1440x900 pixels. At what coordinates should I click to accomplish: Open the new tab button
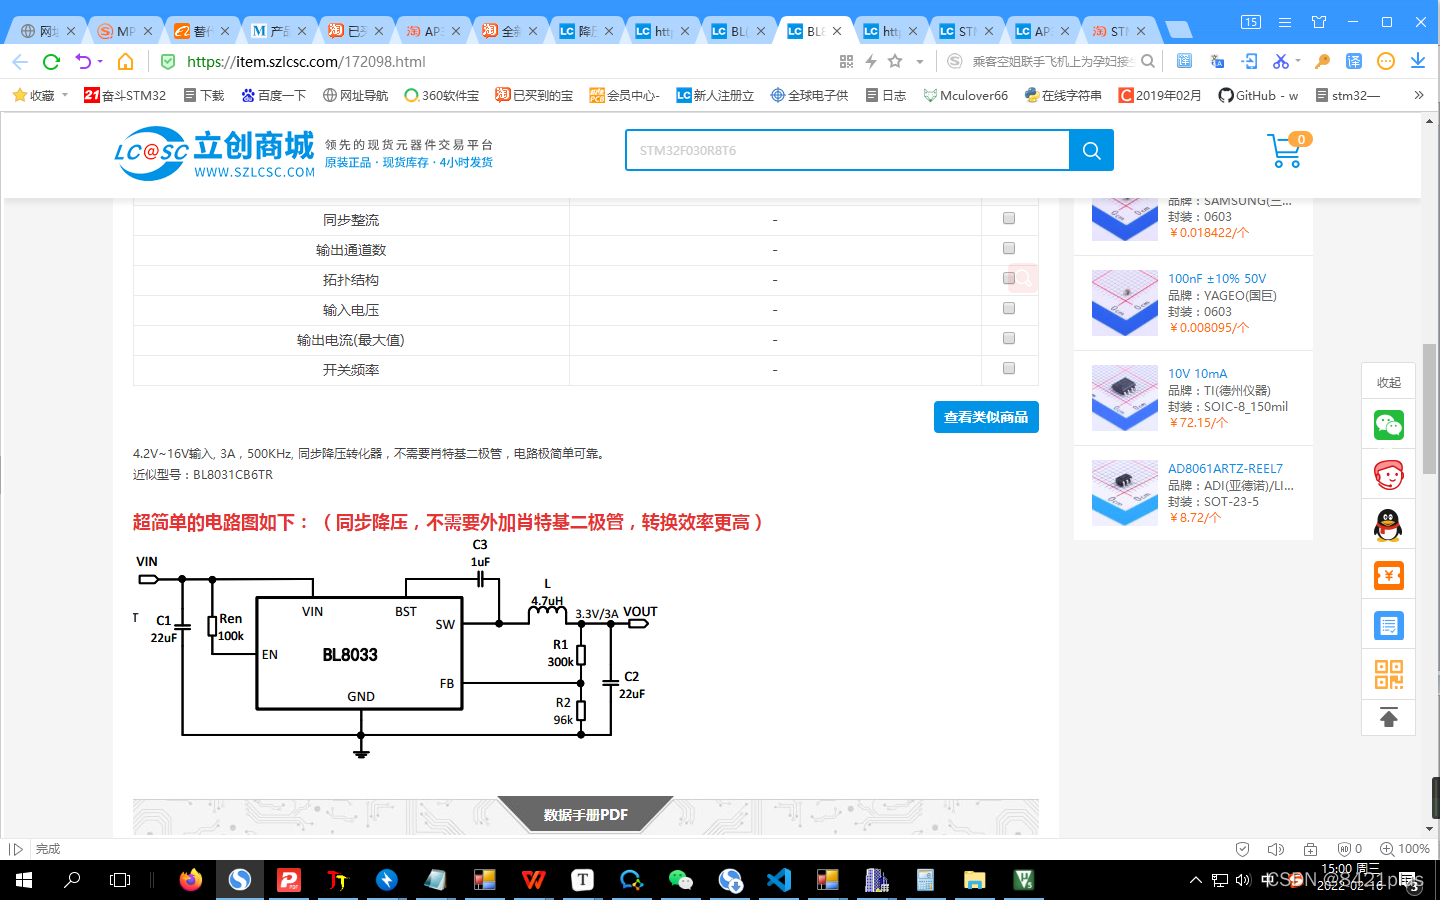tap(1179, 31)
